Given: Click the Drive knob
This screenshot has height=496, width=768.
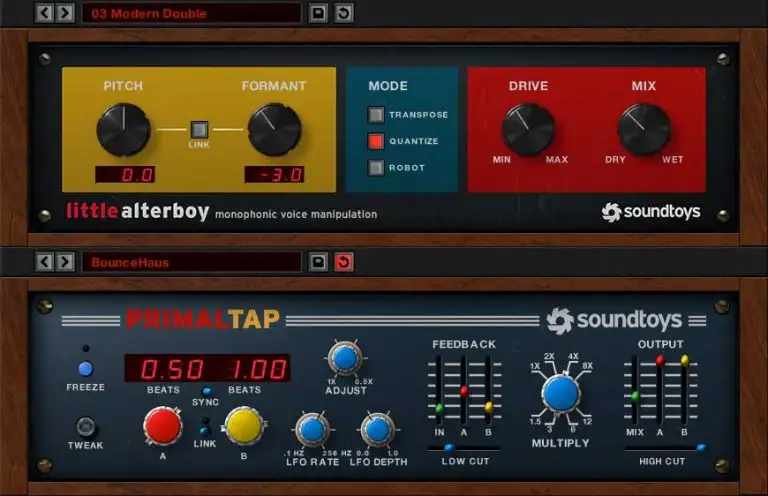Looking at the screenshot, I should tap(528, 129).
